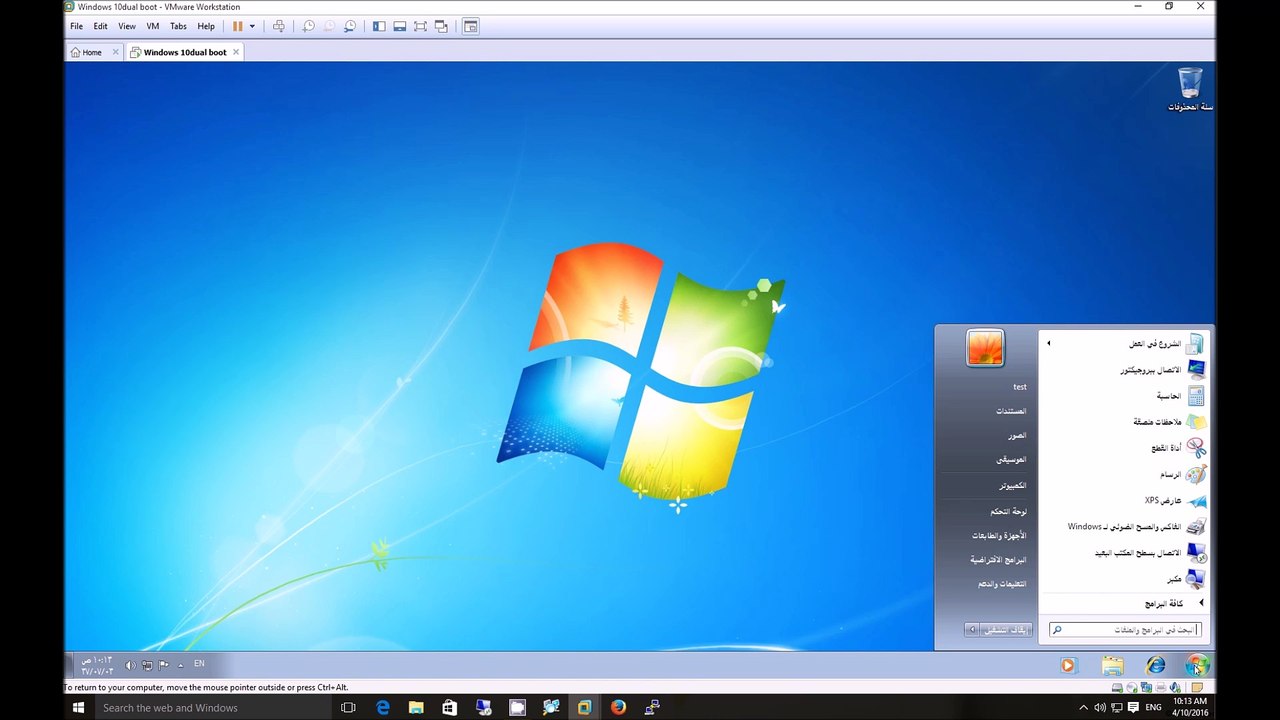Expand the shutdown options arrow in Start menu
This screenshot has width=1280, height=720.
click(x=971, y=630)
